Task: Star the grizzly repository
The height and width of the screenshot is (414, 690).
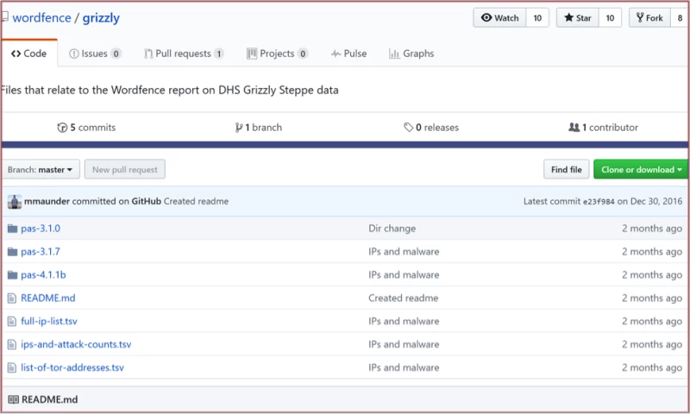Action: click(x=578, y=18)
